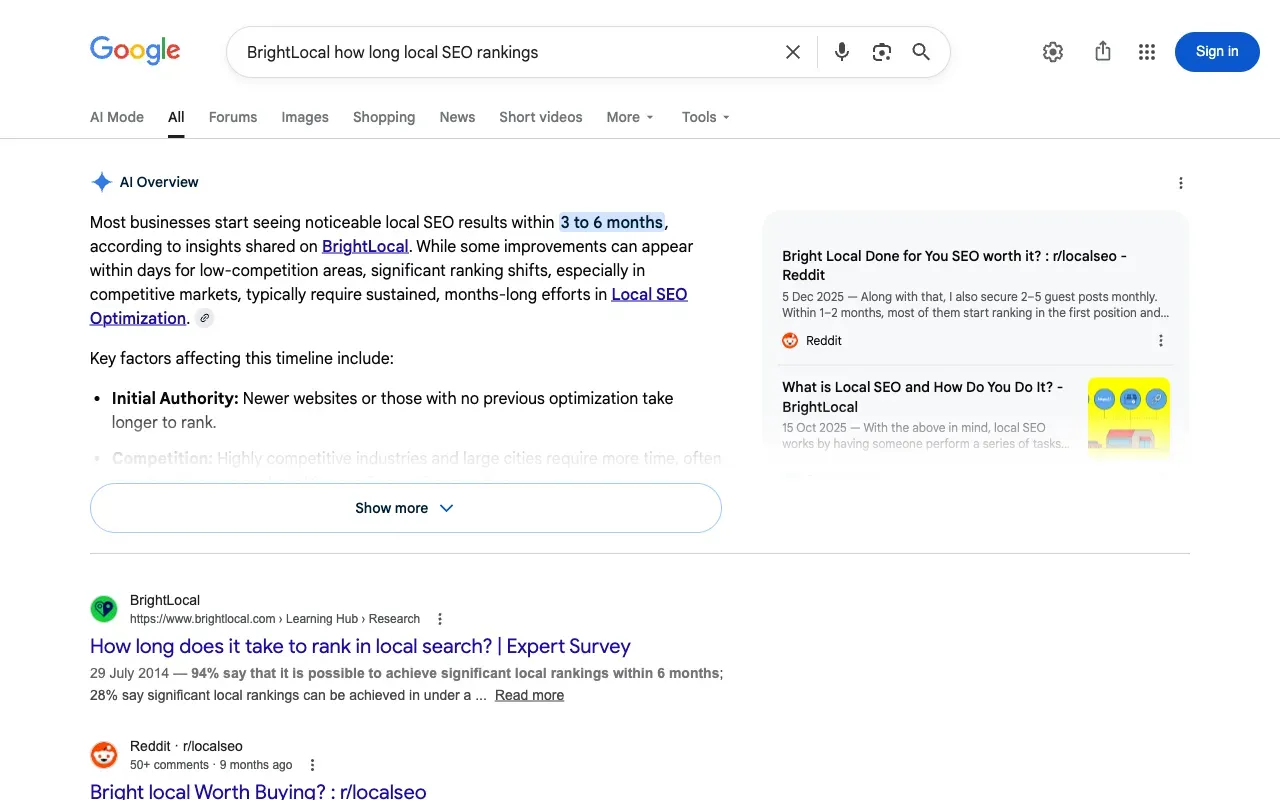Open the Google apps grid icon
Viewport: 1280px width, 800px height.
[x=1147, y=52]
